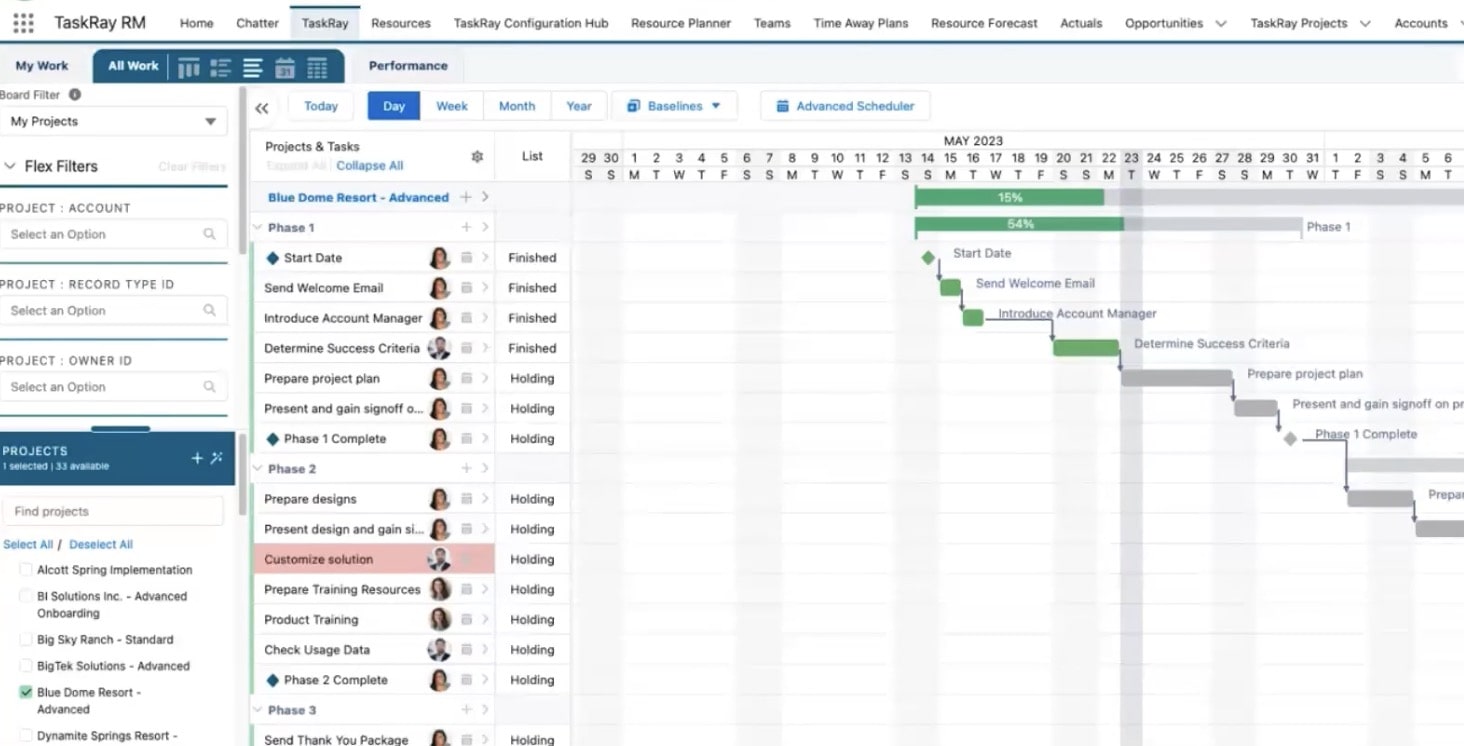Select Year timeline scale
The height and width of the screenshot is (746, 1464).
coord(579,106)
